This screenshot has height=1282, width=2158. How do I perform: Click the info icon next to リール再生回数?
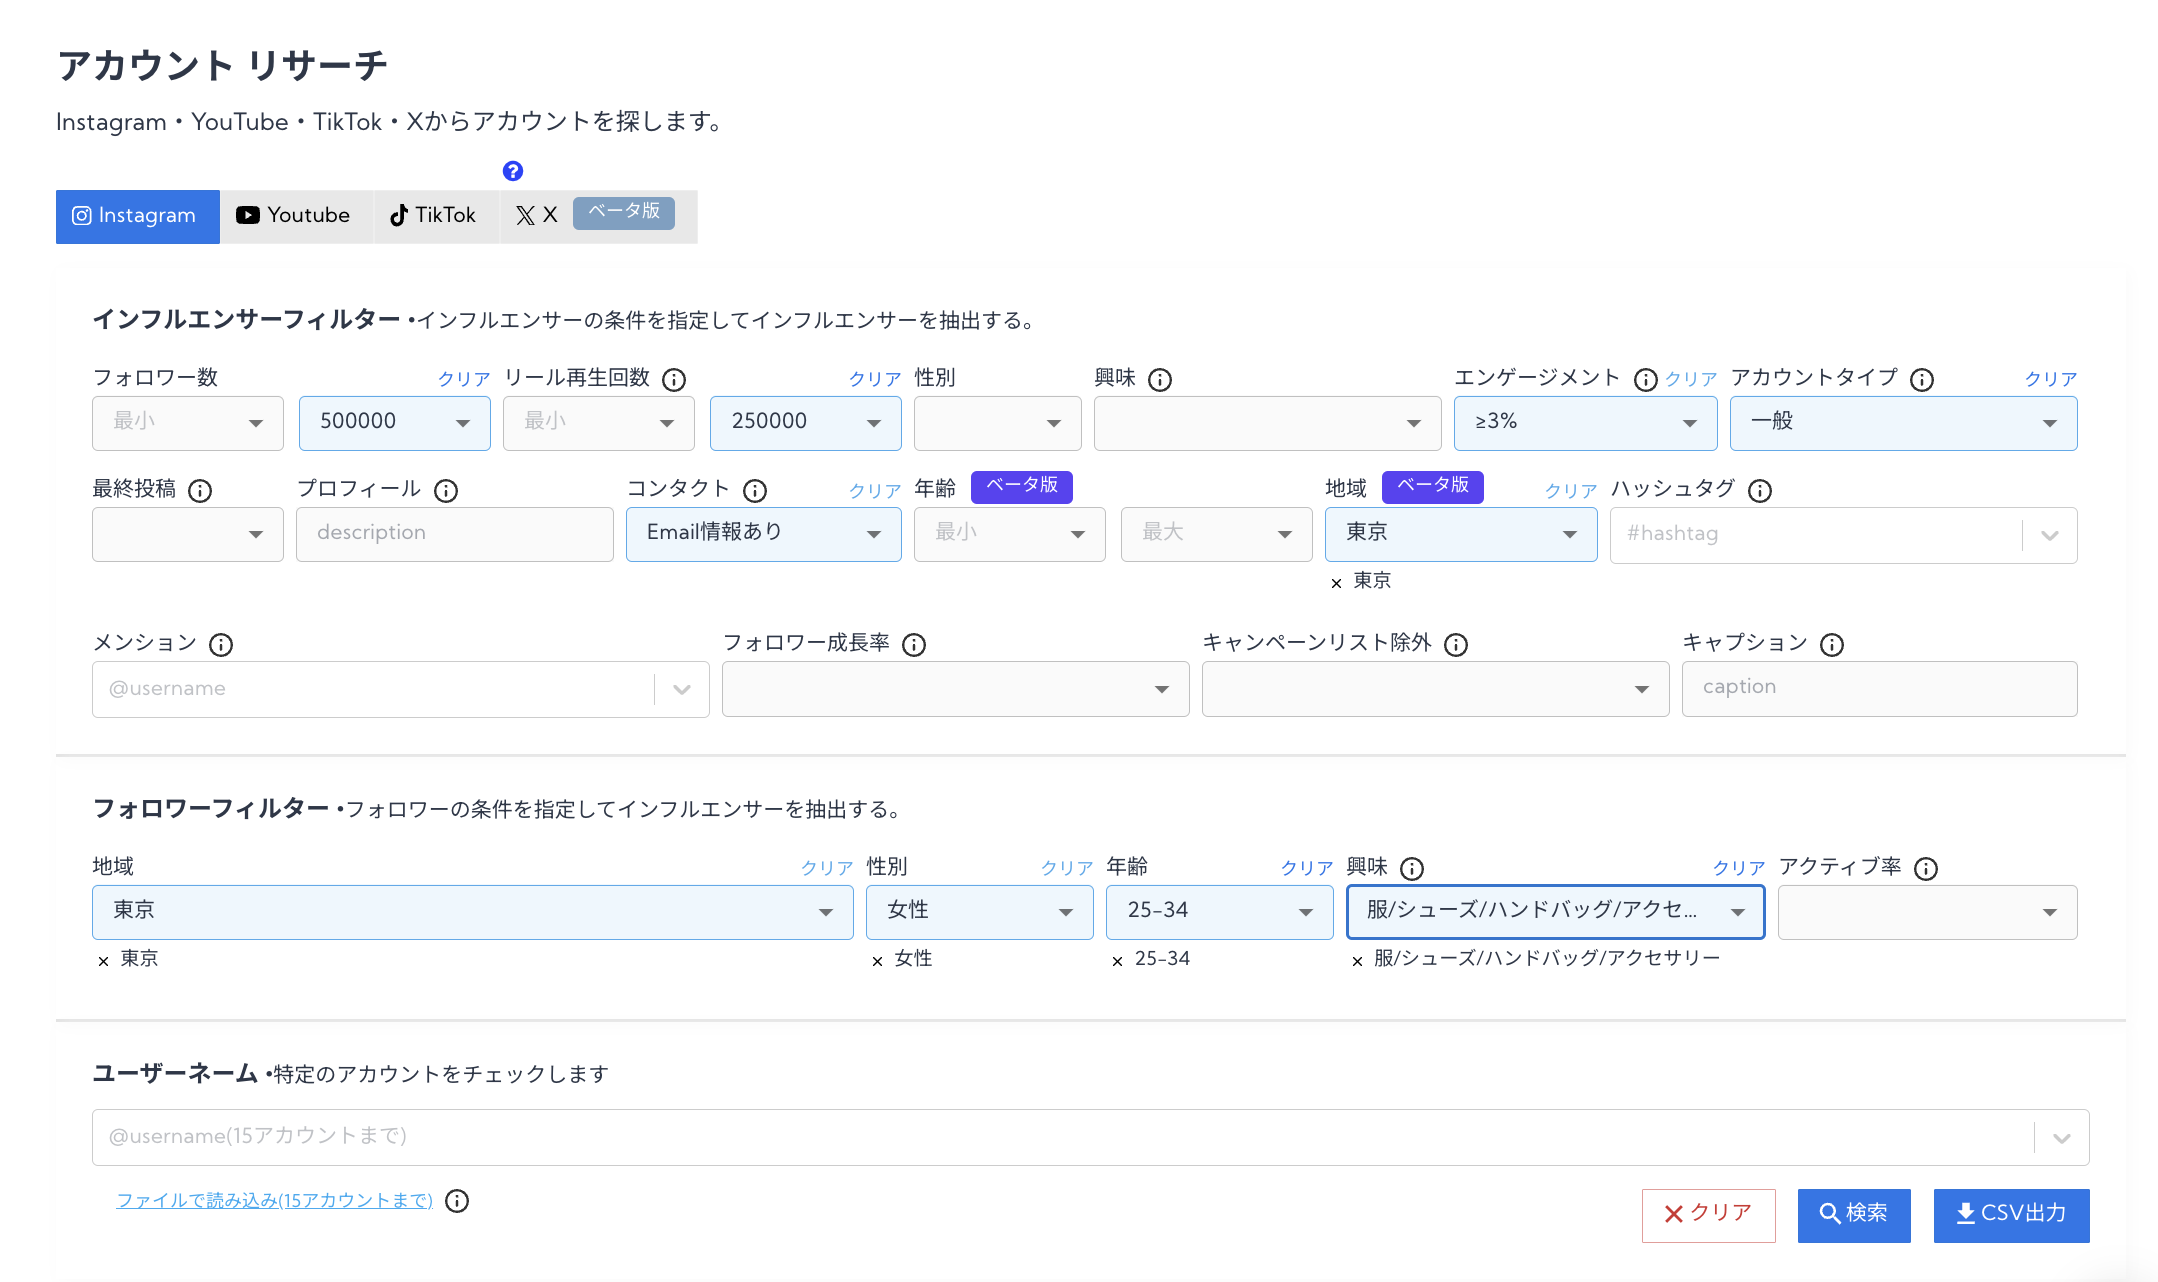[x=676, y=379]
